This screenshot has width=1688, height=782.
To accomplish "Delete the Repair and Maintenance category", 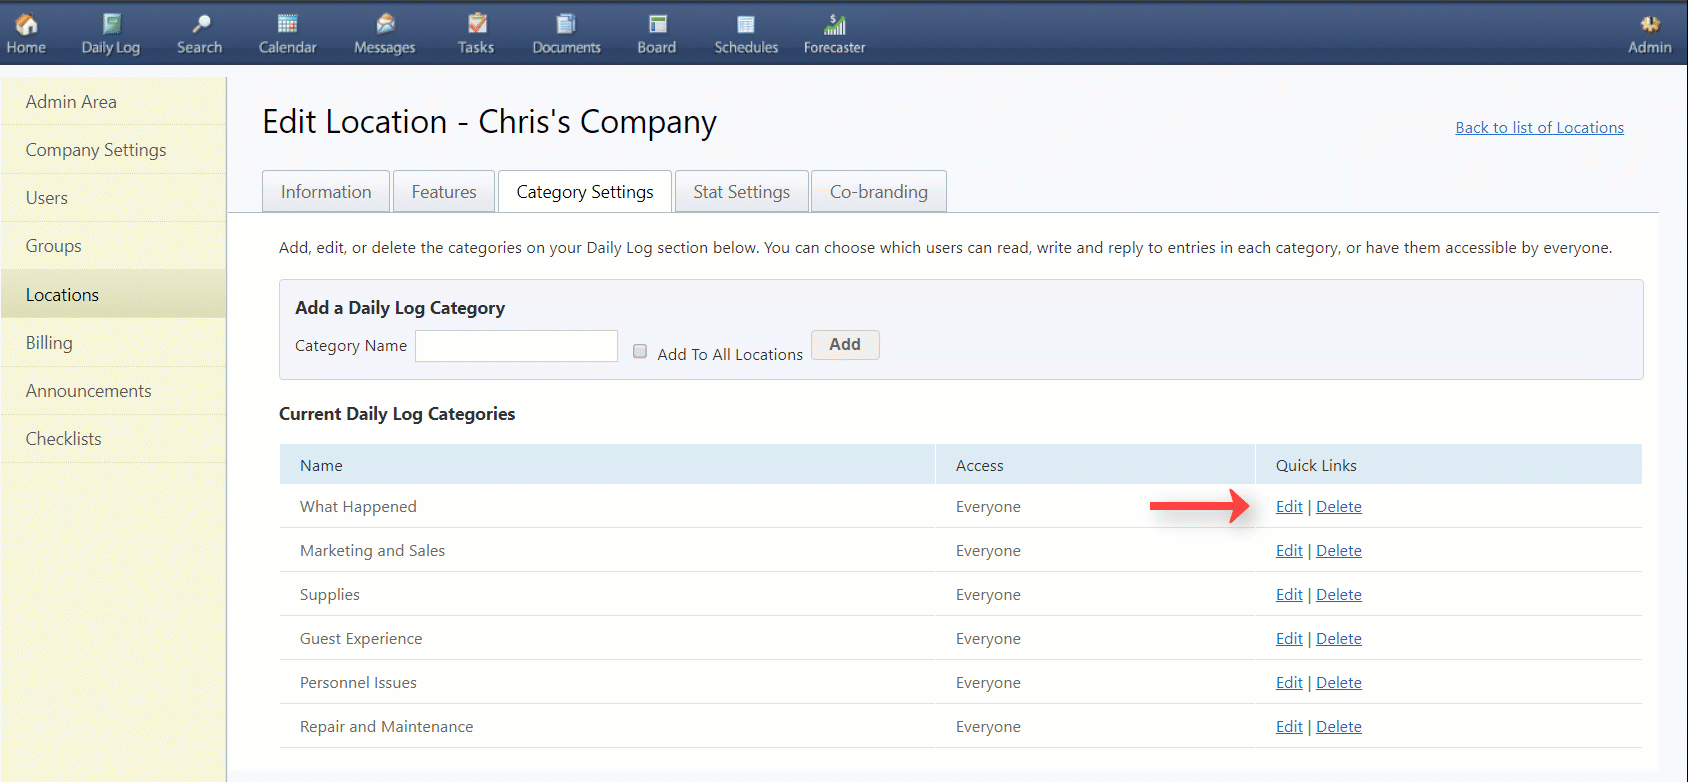I will (x=1338, y=727).
